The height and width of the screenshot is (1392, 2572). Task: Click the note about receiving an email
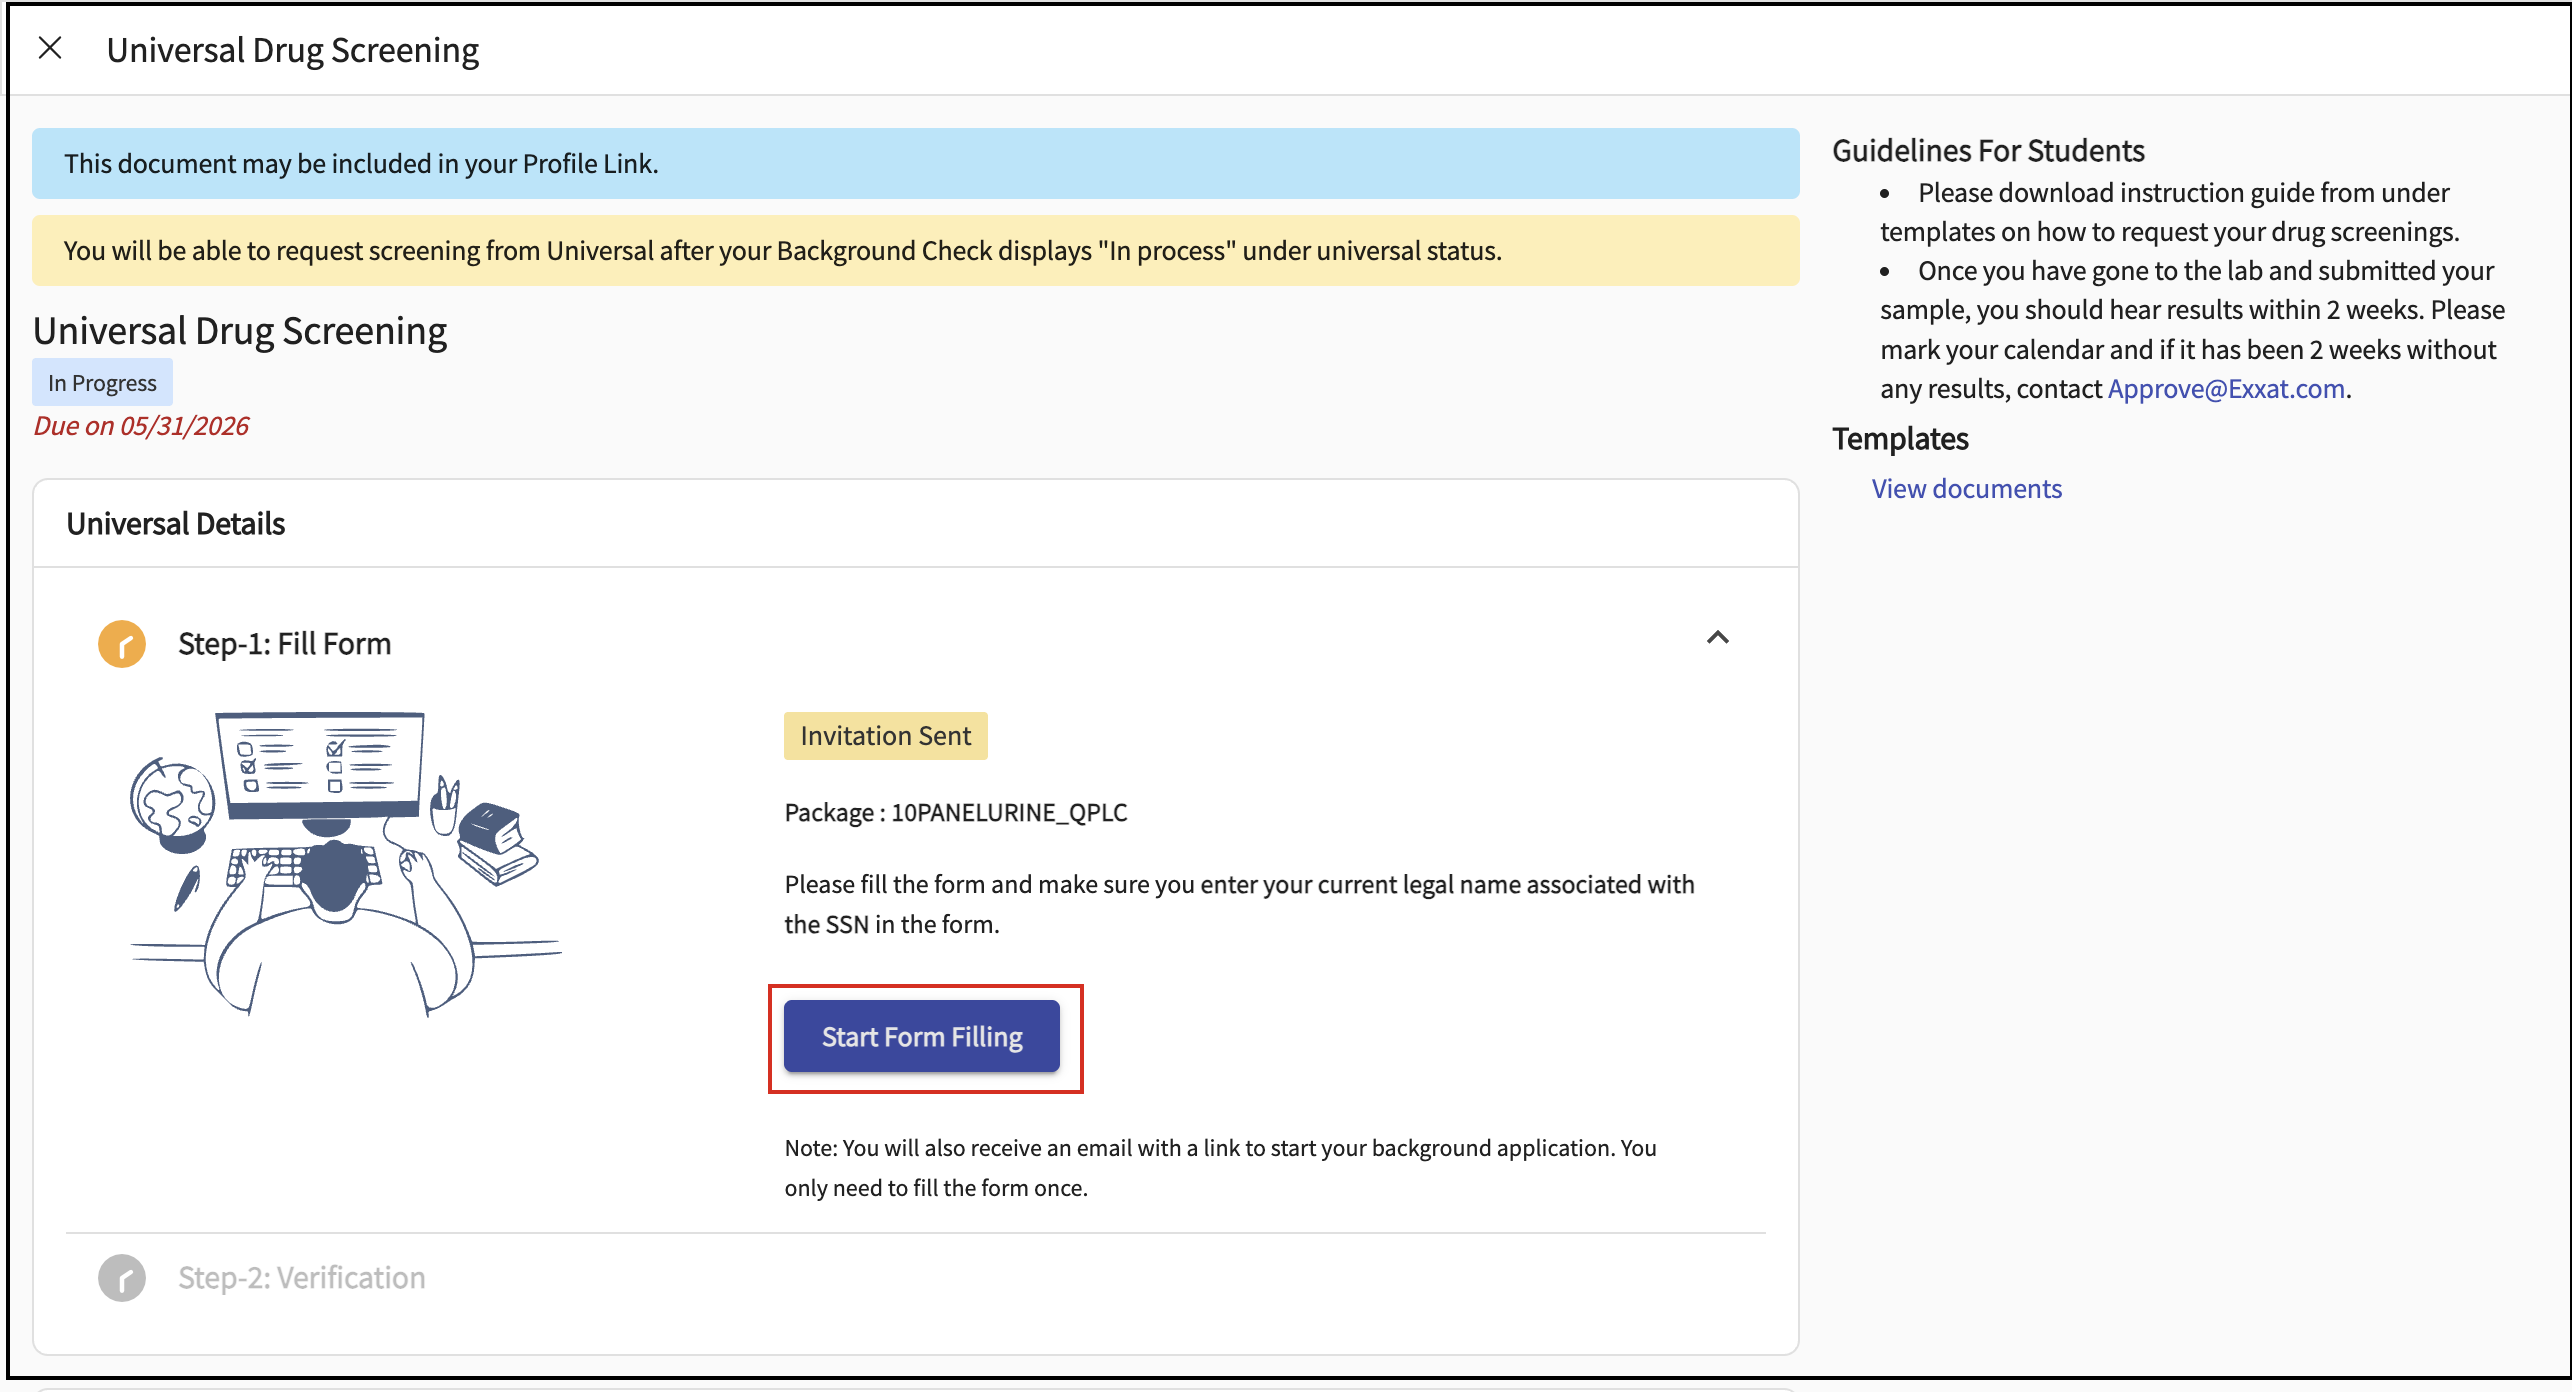click(x=1220, y=1168)
